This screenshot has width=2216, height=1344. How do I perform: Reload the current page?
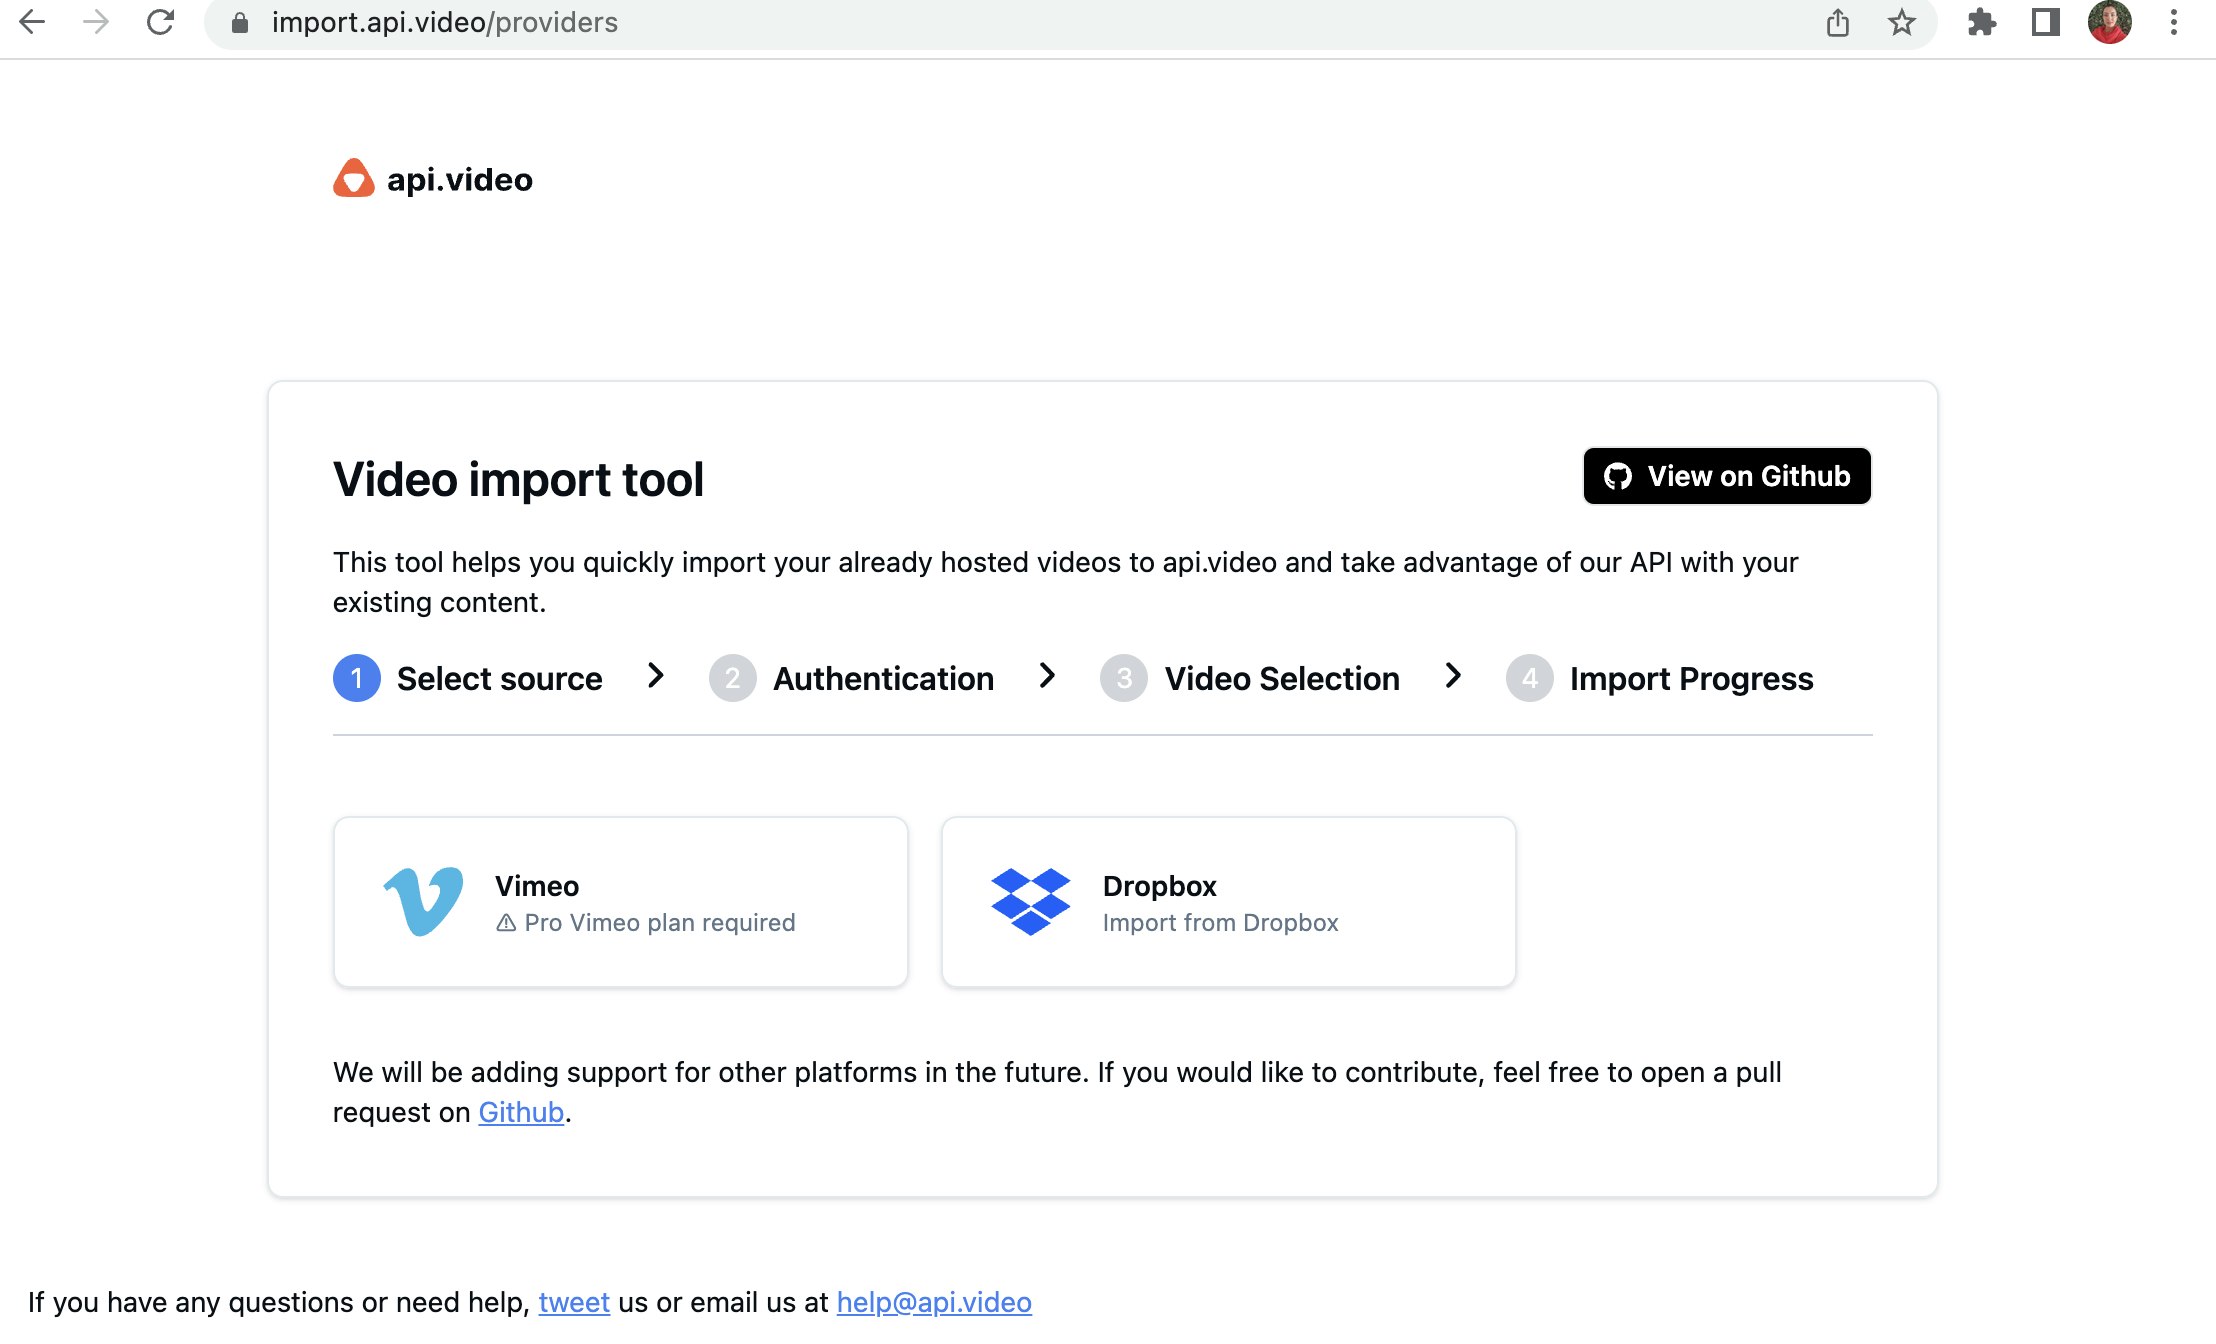[x=160, y=22]
